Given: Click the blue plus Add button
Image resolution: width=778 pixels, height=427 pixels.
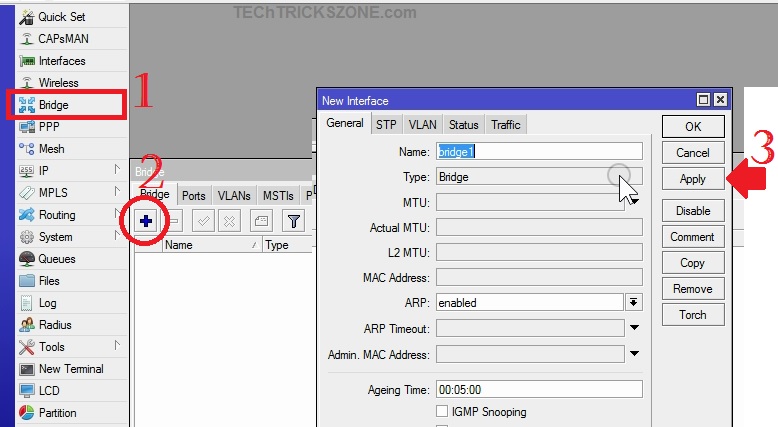Looking at the screenshot, I should pos(146,221).
